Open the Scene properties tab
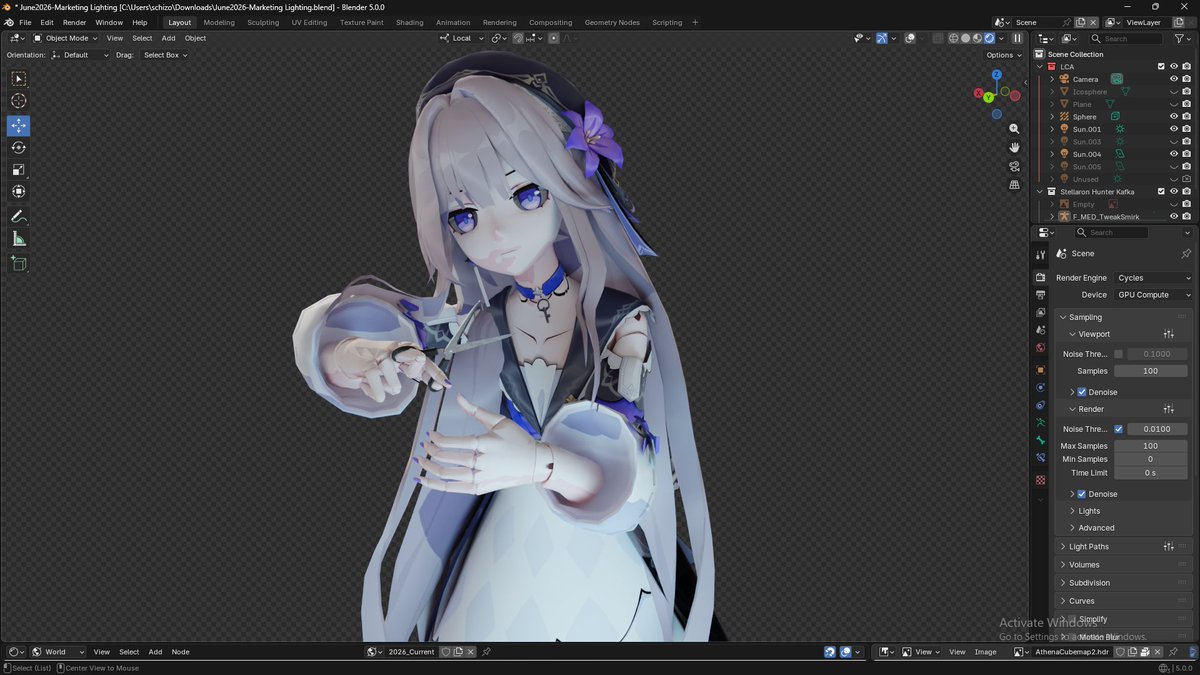 pyautogui.click(x=1040, y=331)
